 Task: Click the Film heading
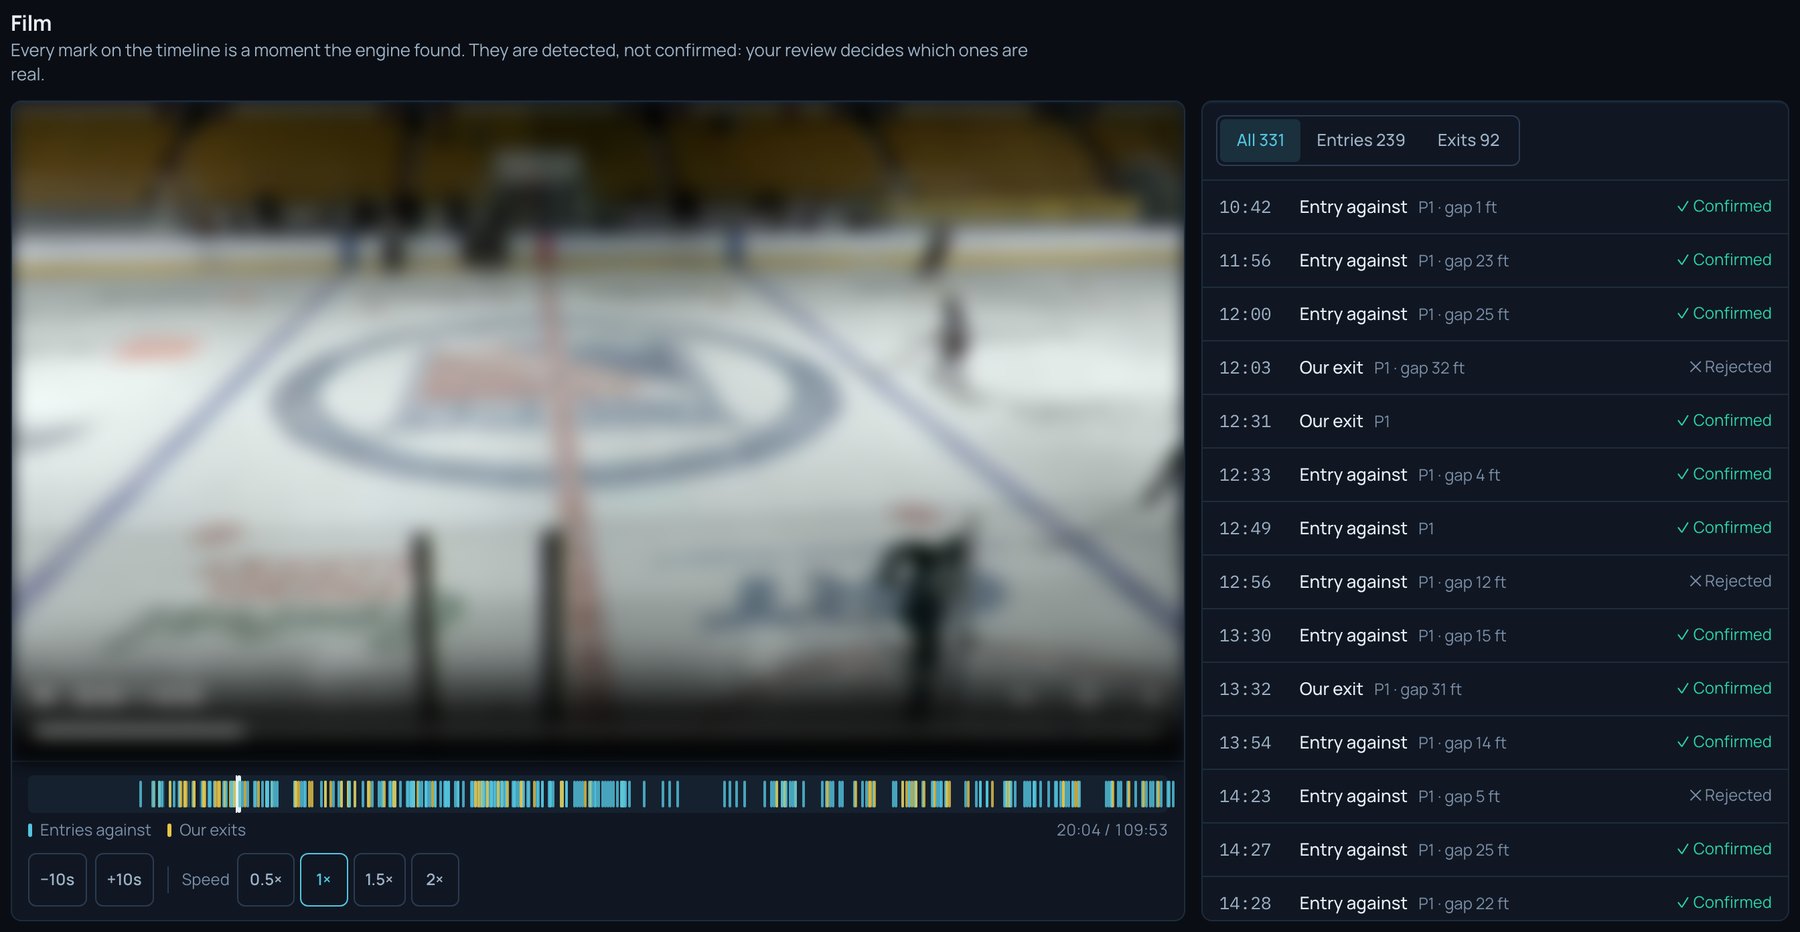click(31, 23)
